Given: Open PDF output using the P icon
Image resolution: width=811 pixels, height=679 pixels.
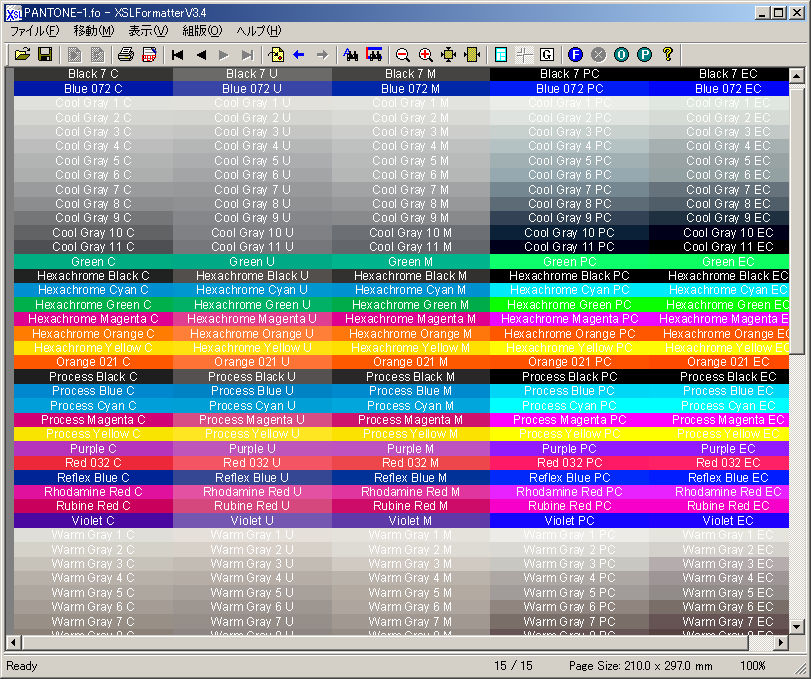Looking at the screenshot, I should point(644,54).
